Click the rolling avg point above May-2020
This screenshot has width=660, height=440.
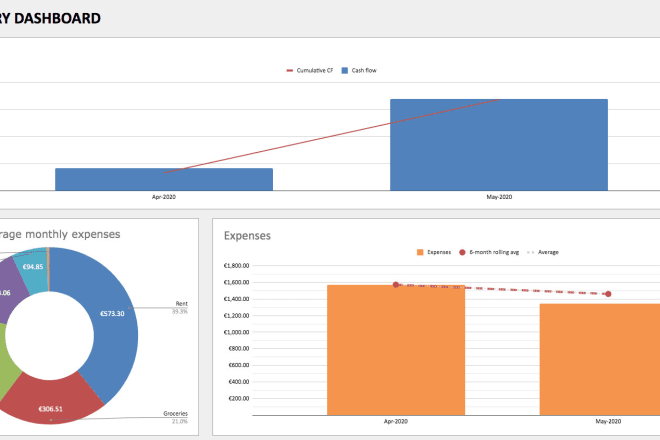(x=608, y=294)
